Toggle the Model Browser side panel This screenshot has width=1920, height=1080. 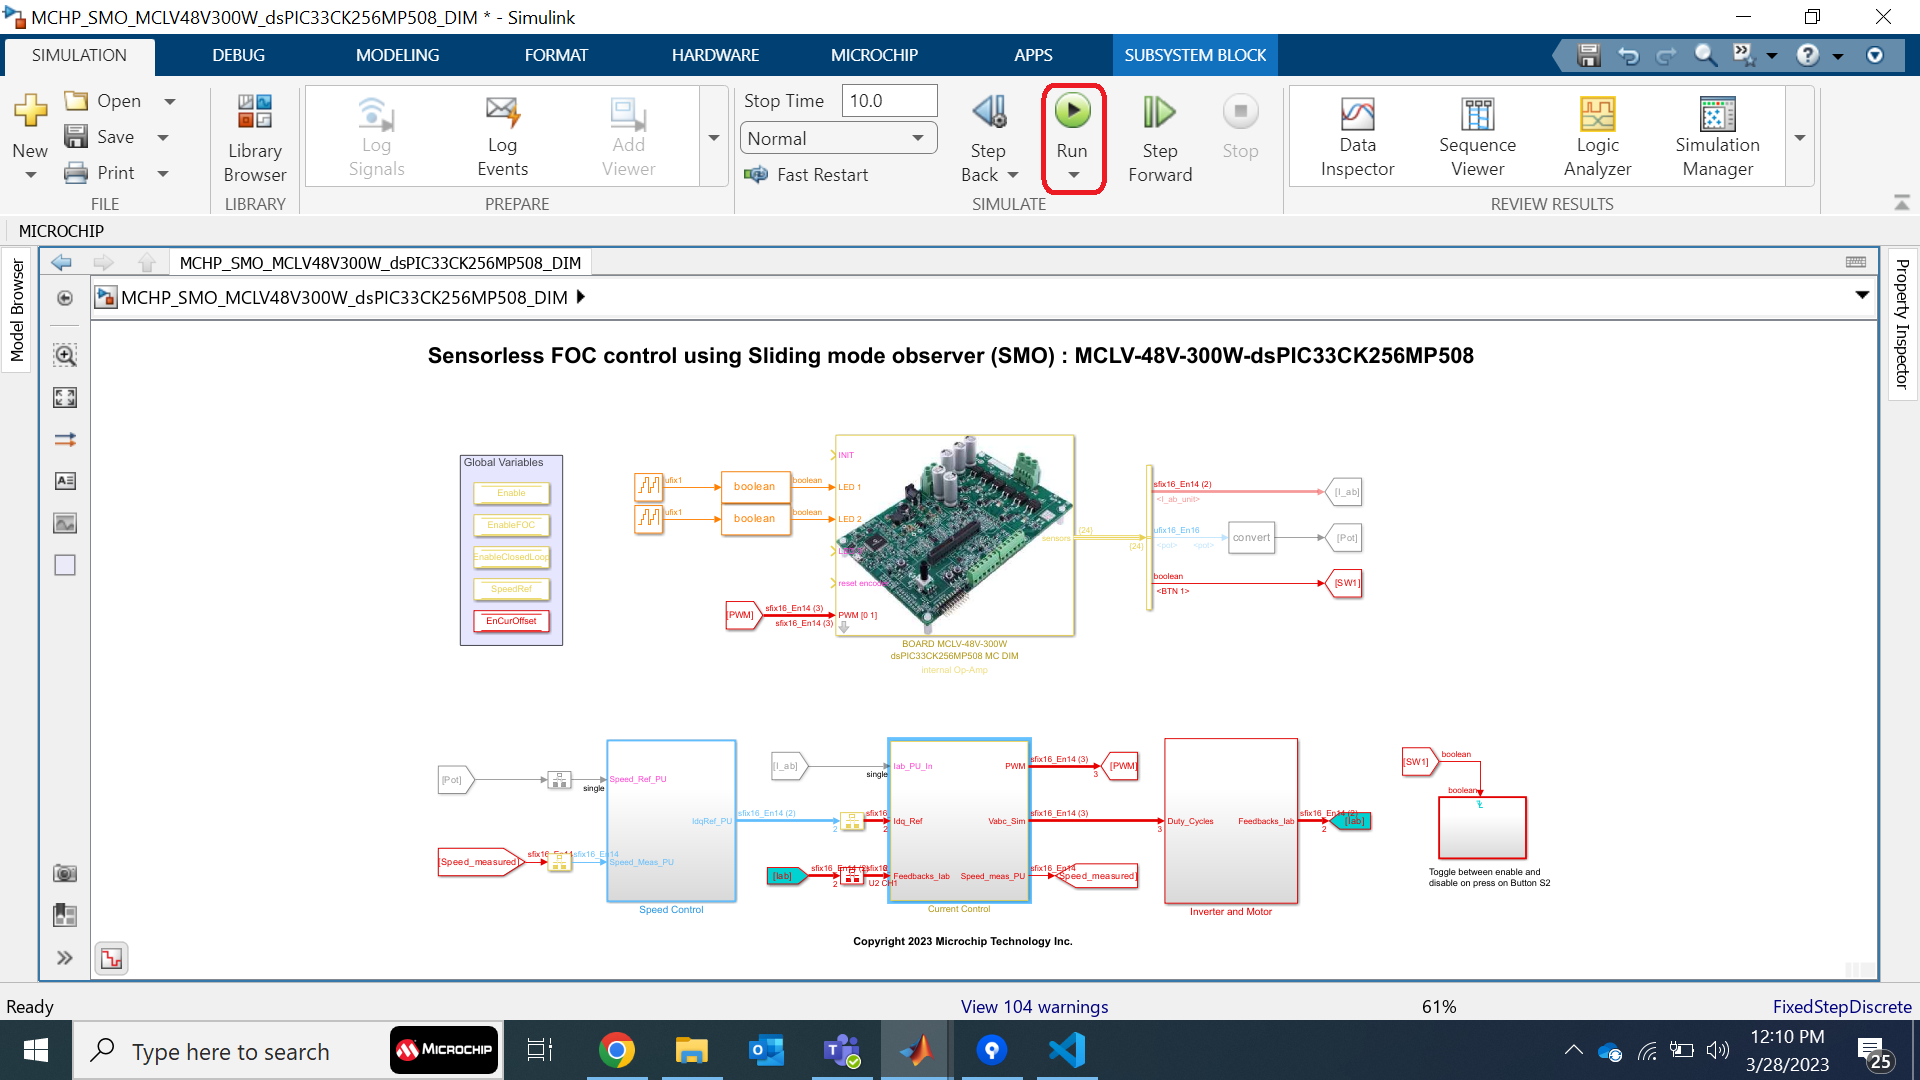pos(17,310)
